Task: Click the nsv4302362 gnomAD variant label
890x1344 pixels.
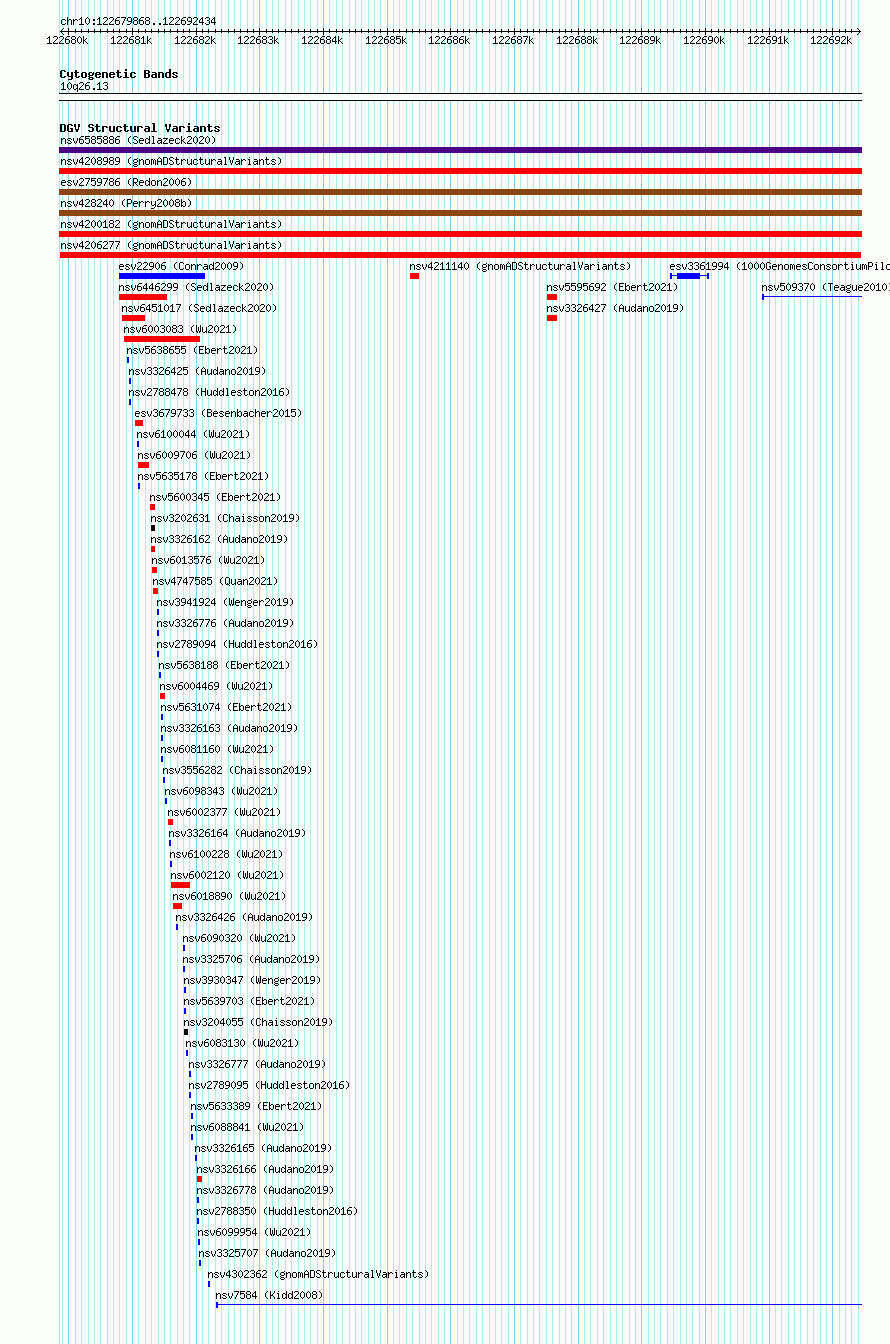Action: point(318,1274)
